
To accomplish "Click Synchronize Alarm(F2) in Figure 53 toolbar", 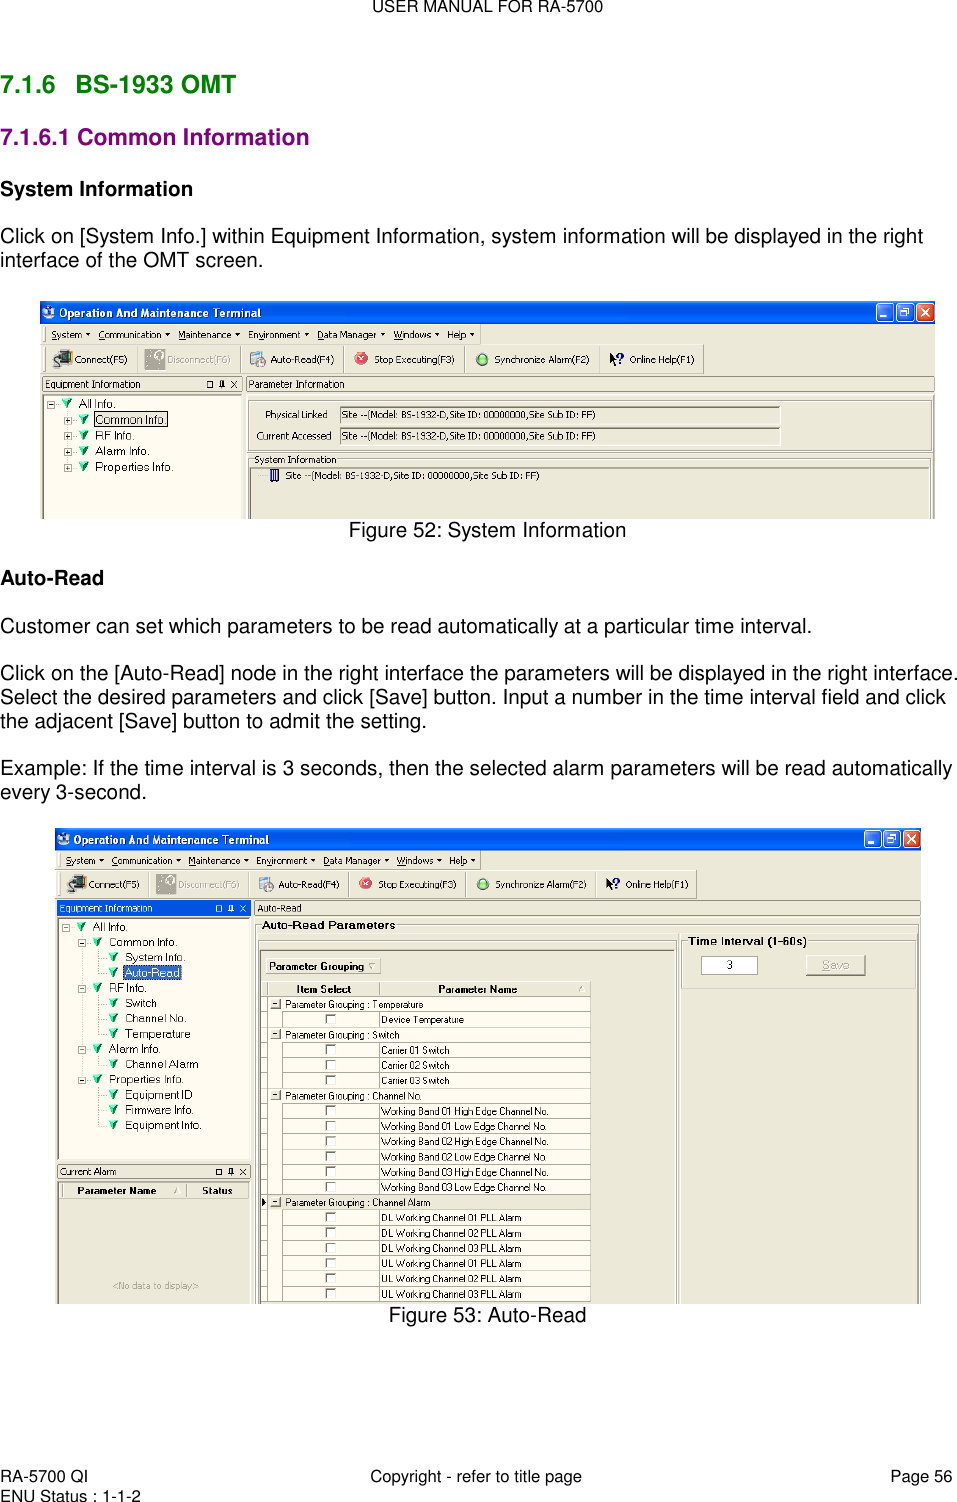I will tap(532, 884).
